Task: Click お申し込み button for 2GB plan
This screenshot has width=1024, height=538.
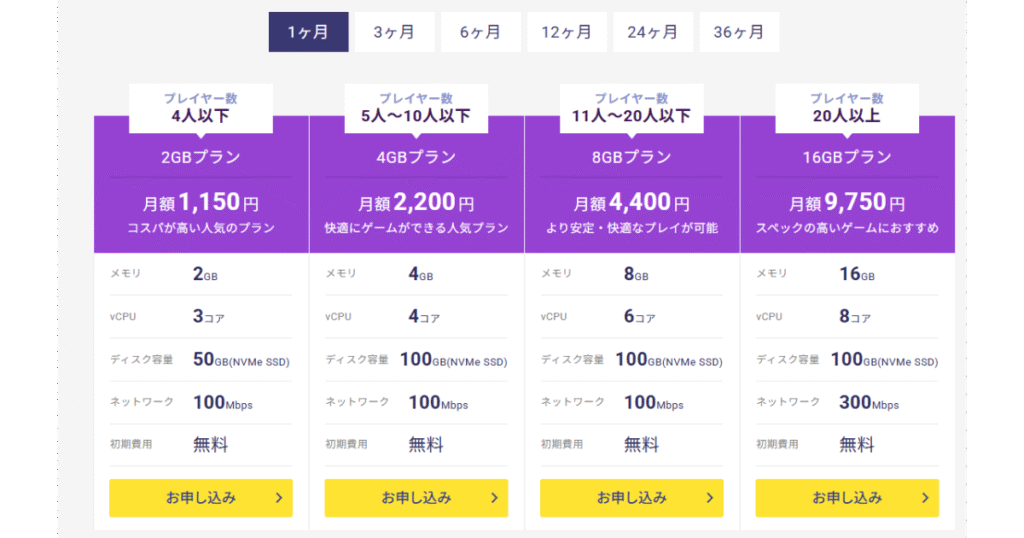Action: (201, 498)
